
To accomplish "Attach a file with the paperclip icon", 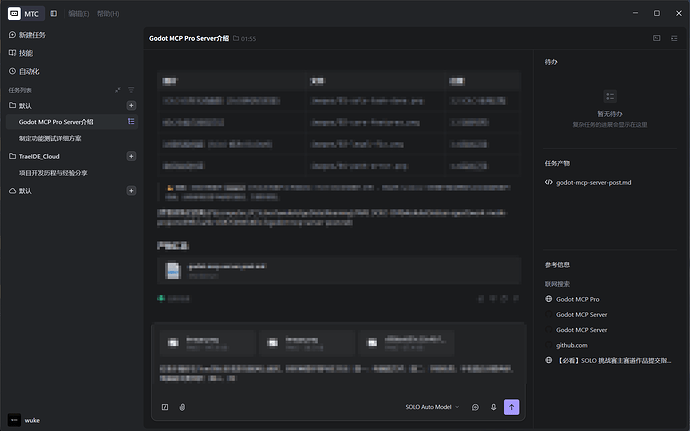I will (182, 407).
